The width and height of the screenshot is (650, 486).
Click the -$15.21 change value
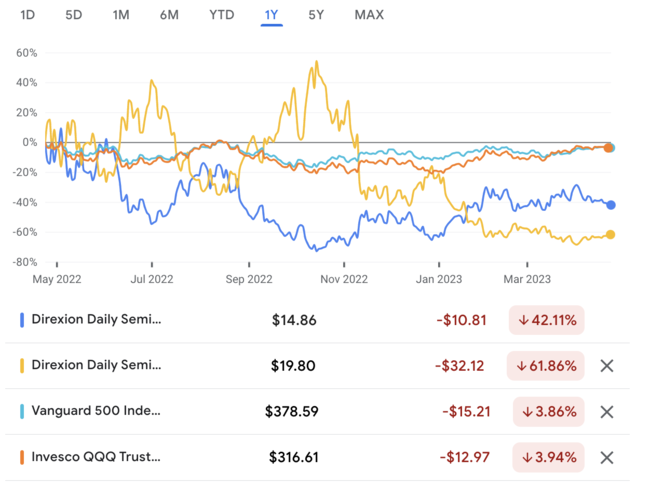tap(466, 412)
